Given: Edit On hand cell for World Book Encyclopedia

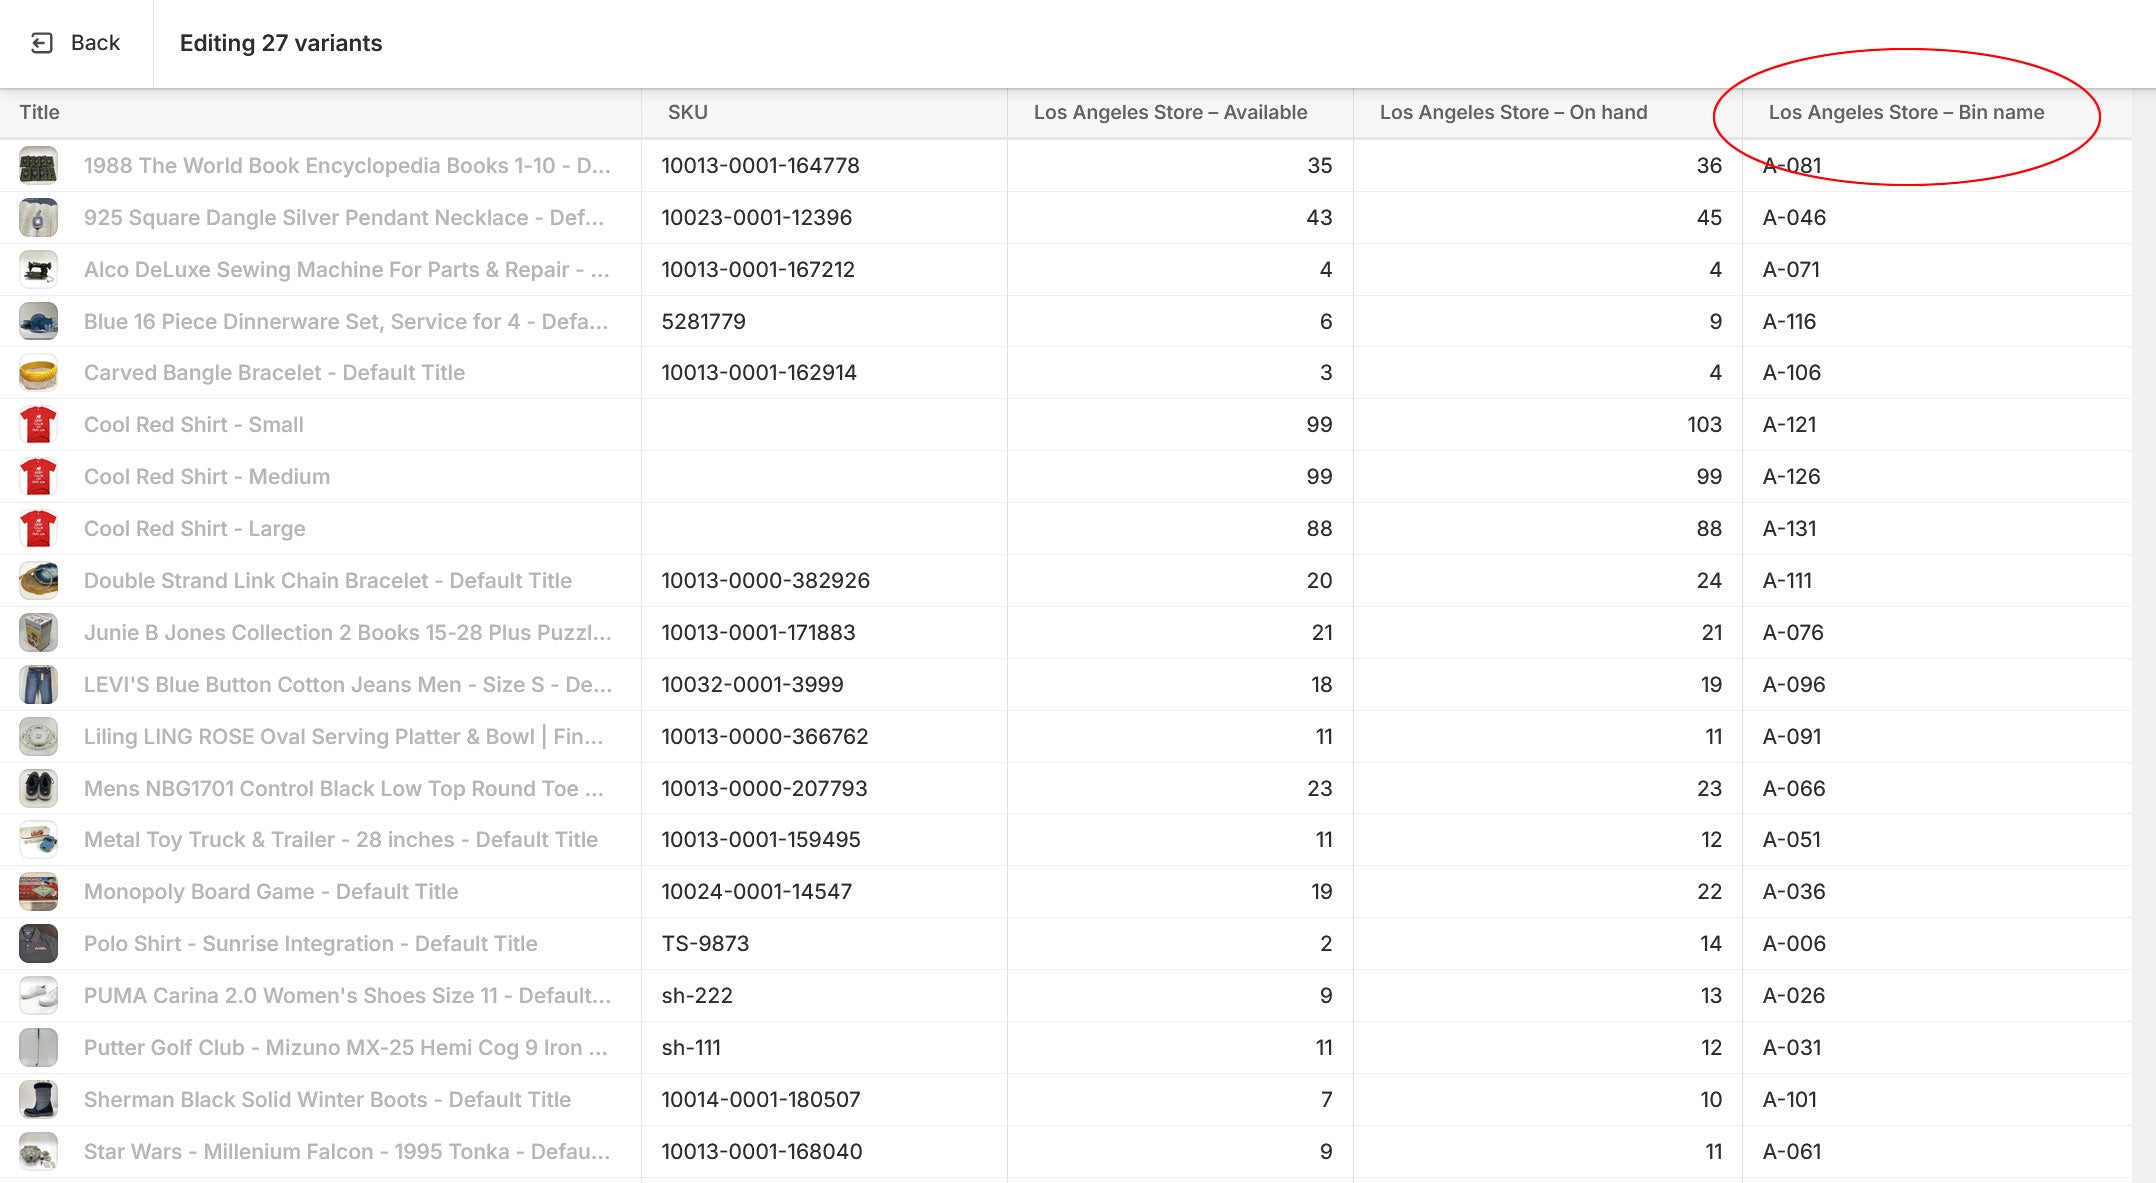Looking at the screenshot, I should 1548,166.
